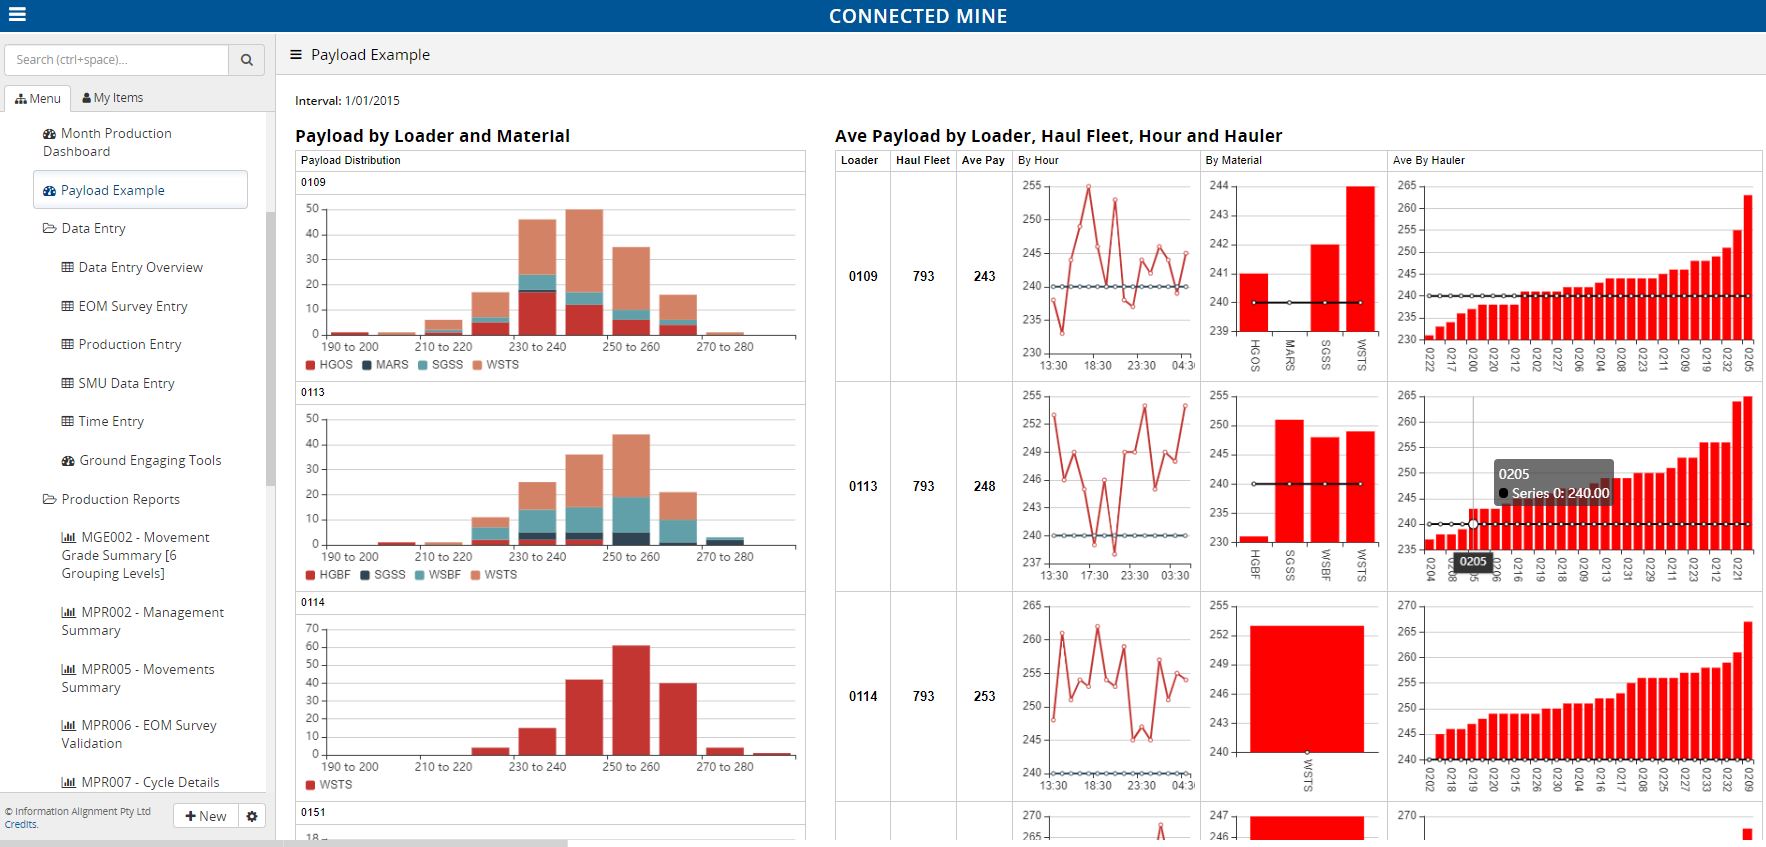Select loader 0109 row cell

863,276
